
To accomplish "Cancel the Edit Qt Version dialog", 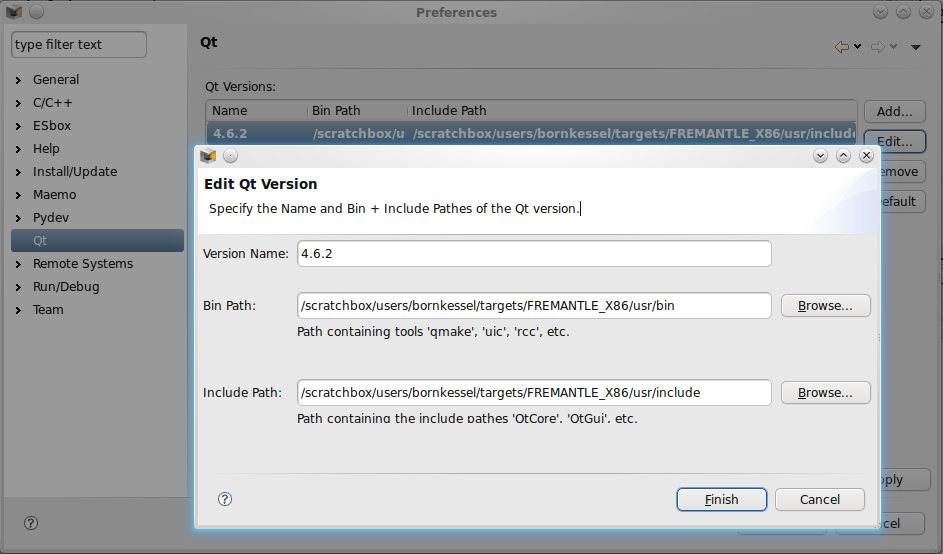I will tap(820, 499).
